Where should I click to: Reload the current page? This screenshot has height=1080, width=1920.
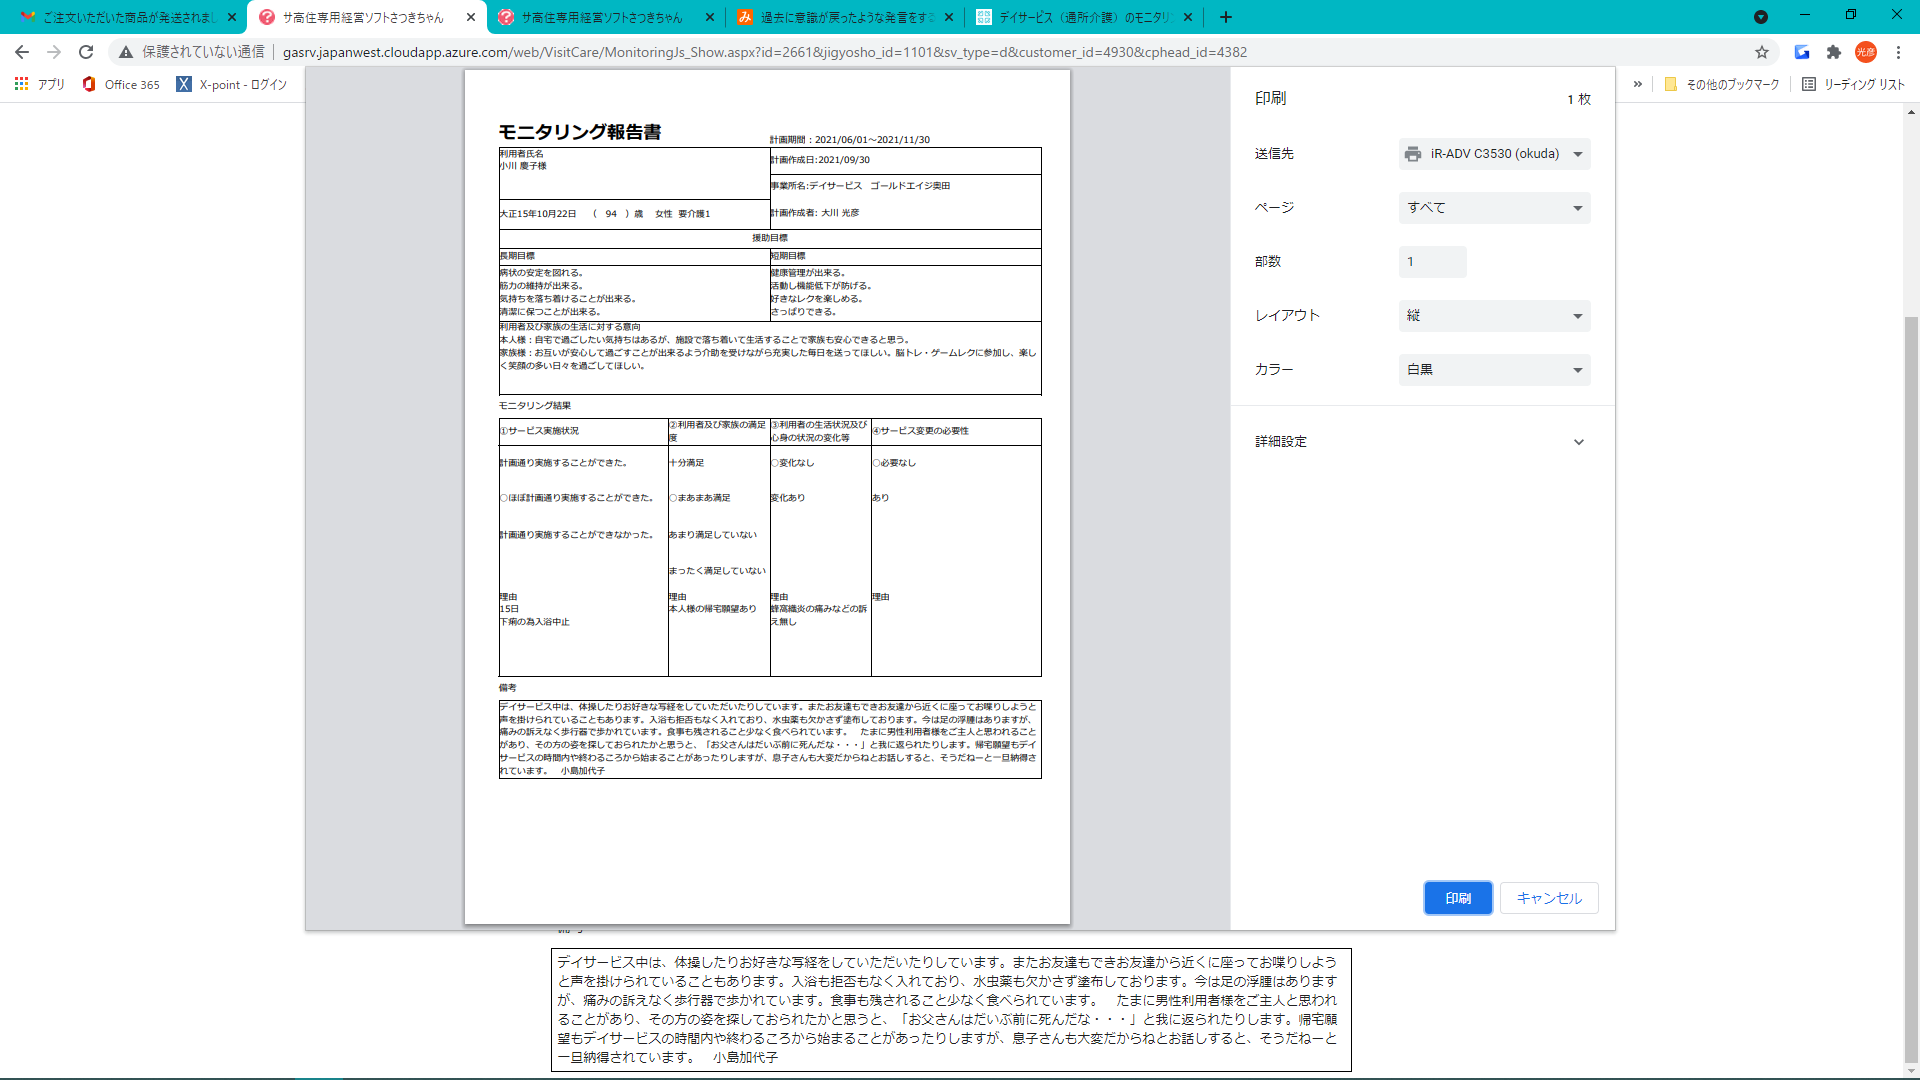click(86, 52)
